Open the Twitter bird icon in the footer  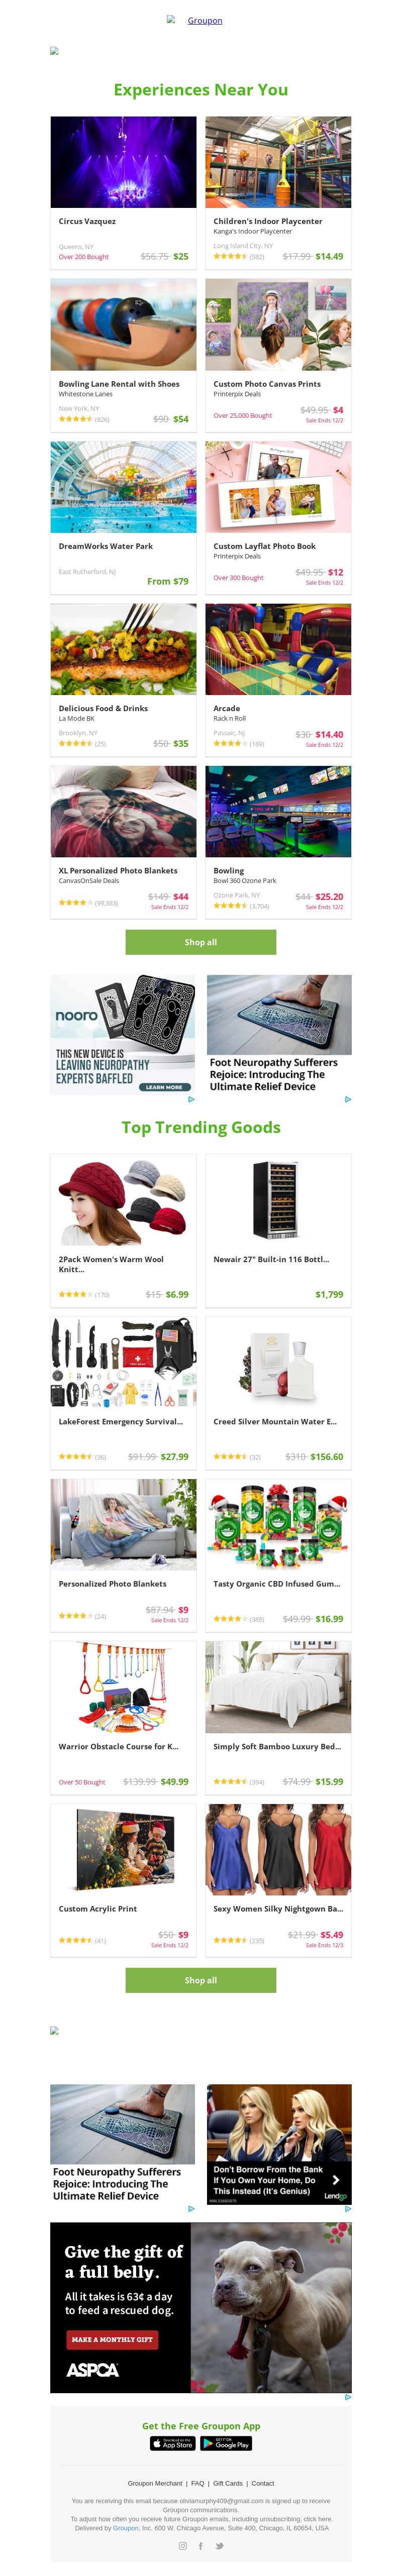[219, 2546]
